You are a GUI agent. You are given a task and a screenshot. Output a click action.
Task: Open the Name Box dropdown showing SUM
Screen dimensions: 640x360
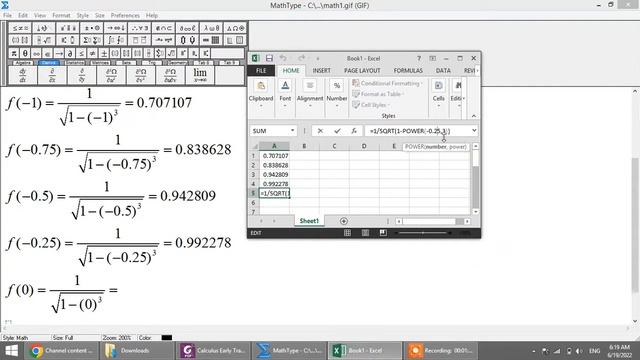point(292,131)
